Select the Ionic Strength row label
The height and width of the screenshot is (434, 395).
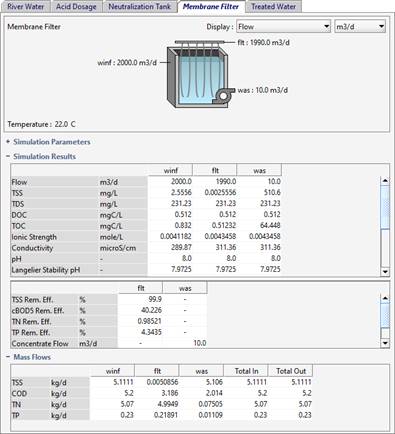click(x=34, y=237)
